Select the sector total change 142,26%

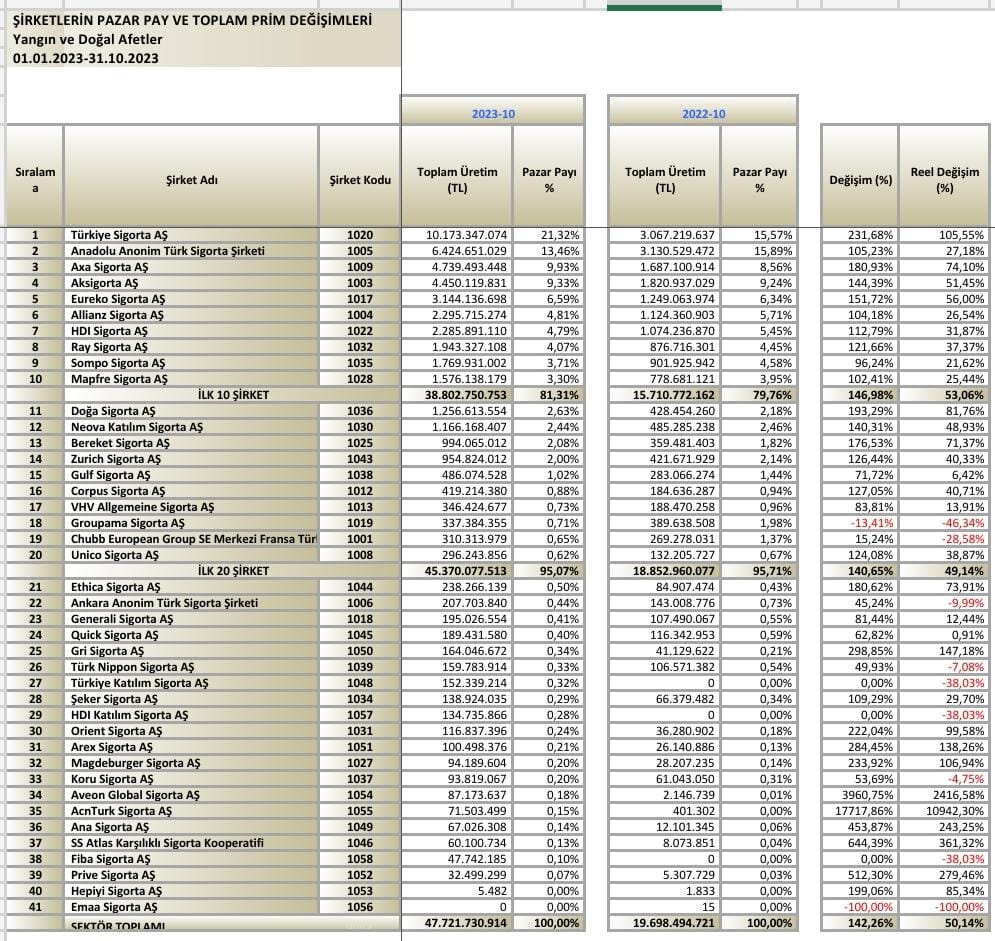click(x=870, y=923)
